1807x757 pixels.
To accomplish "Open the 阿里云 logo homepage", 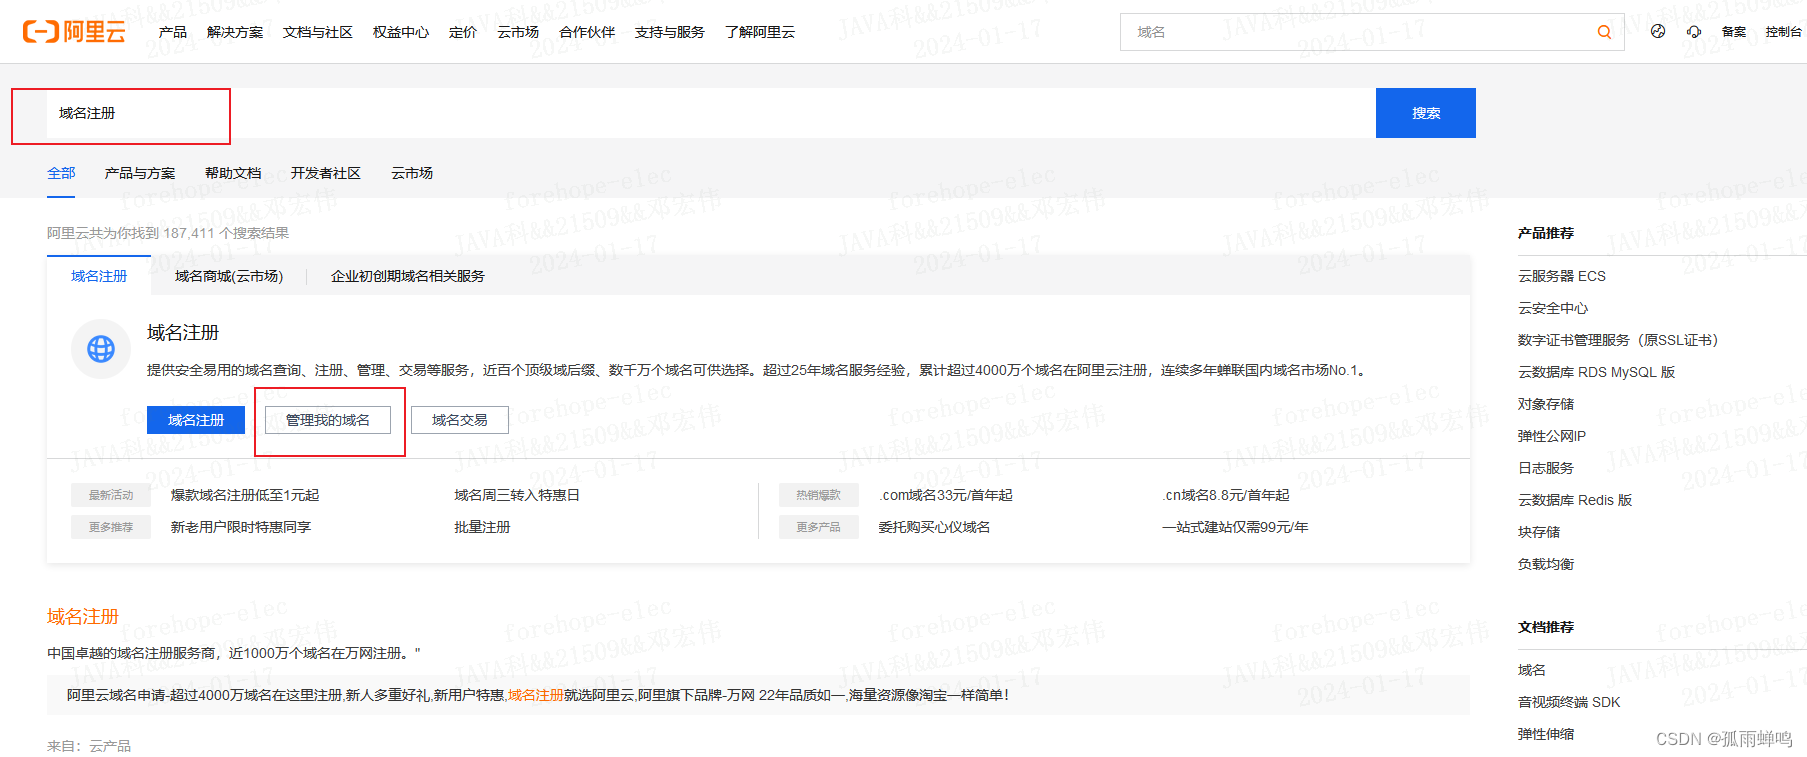I will (74, 32).
